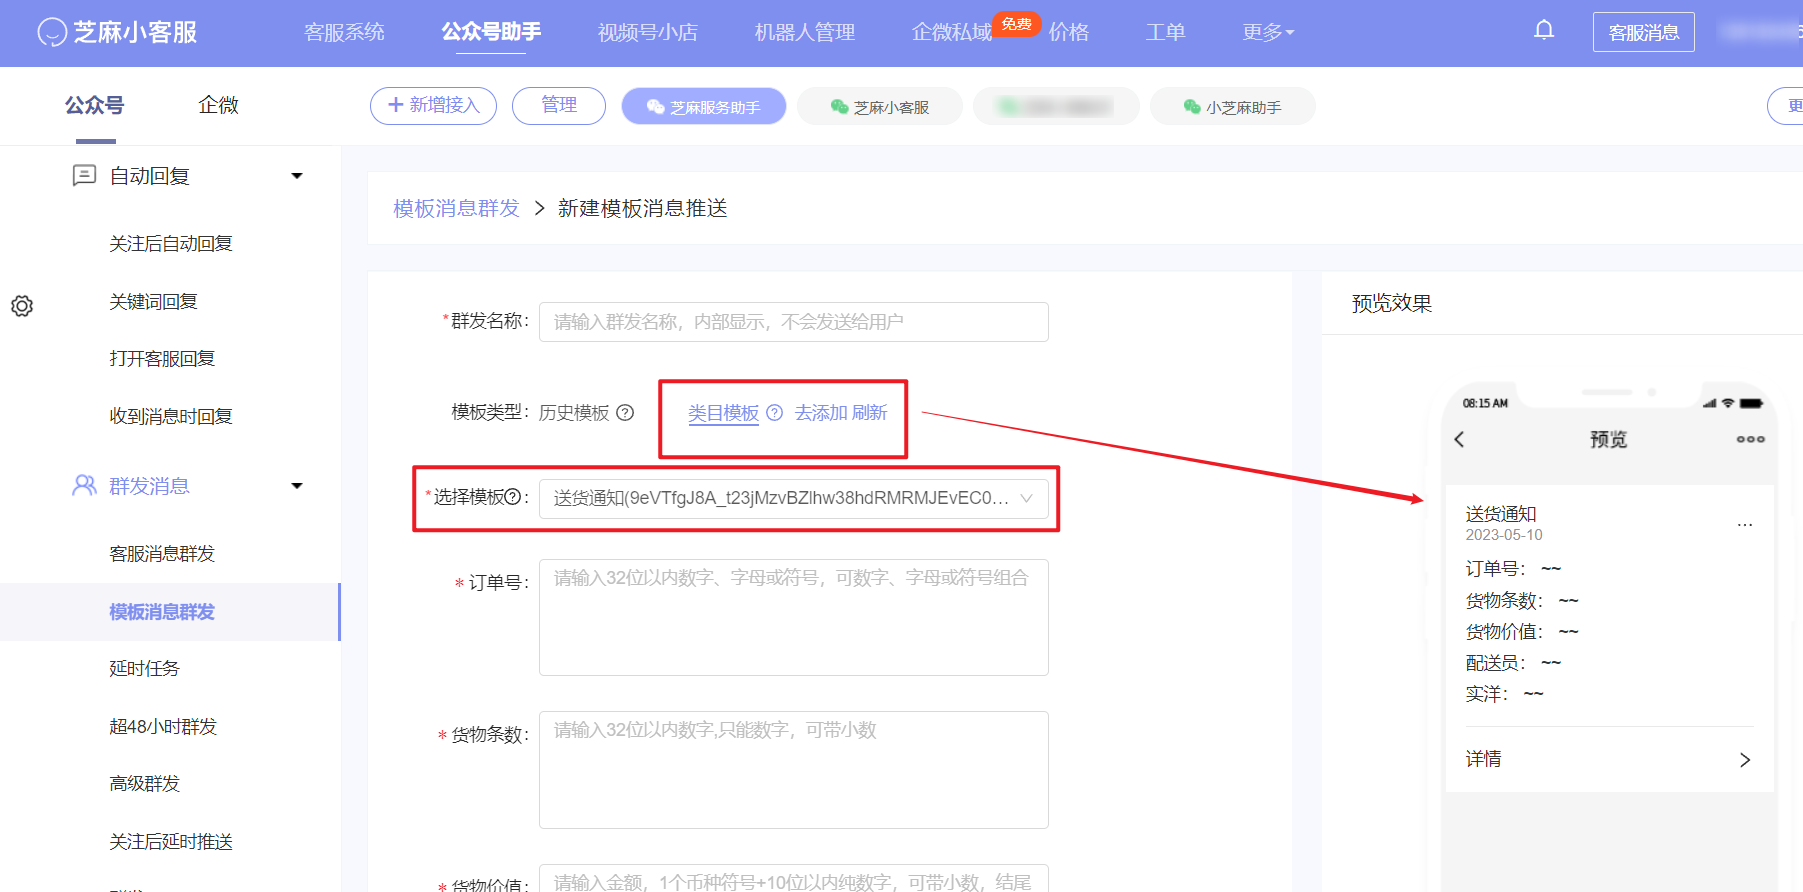Screen dimensions: 1803x892
Task: Open 机器人管理 in top navigation
Action: click(805, 32)
